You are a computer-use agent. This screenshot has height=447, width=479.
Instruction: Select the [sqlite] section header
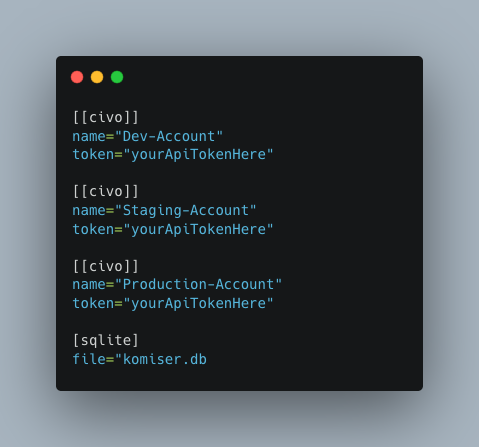coord(106,340)
